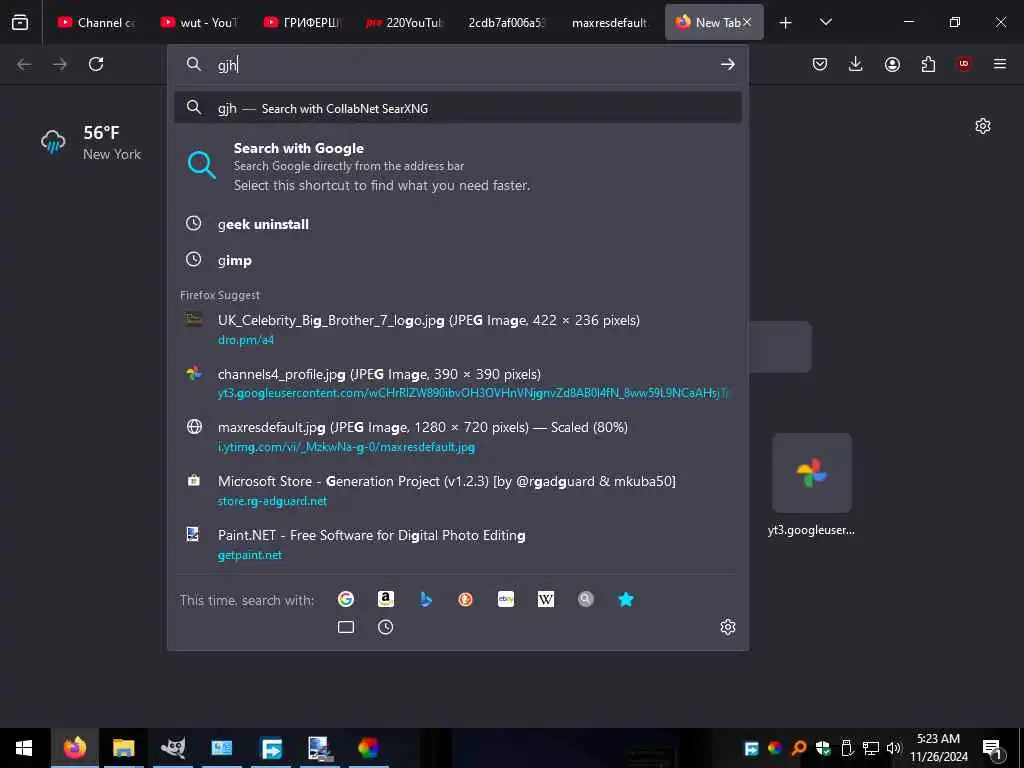Open maxresdefault.jpg Scaled (80%) suggestion
The width and height of the screenshot is (1024, 768).
coord(458,436)
